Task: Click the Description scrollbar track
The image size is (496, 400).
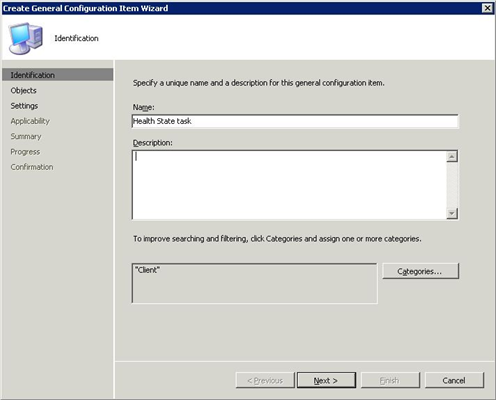Action: coord(452,185)
